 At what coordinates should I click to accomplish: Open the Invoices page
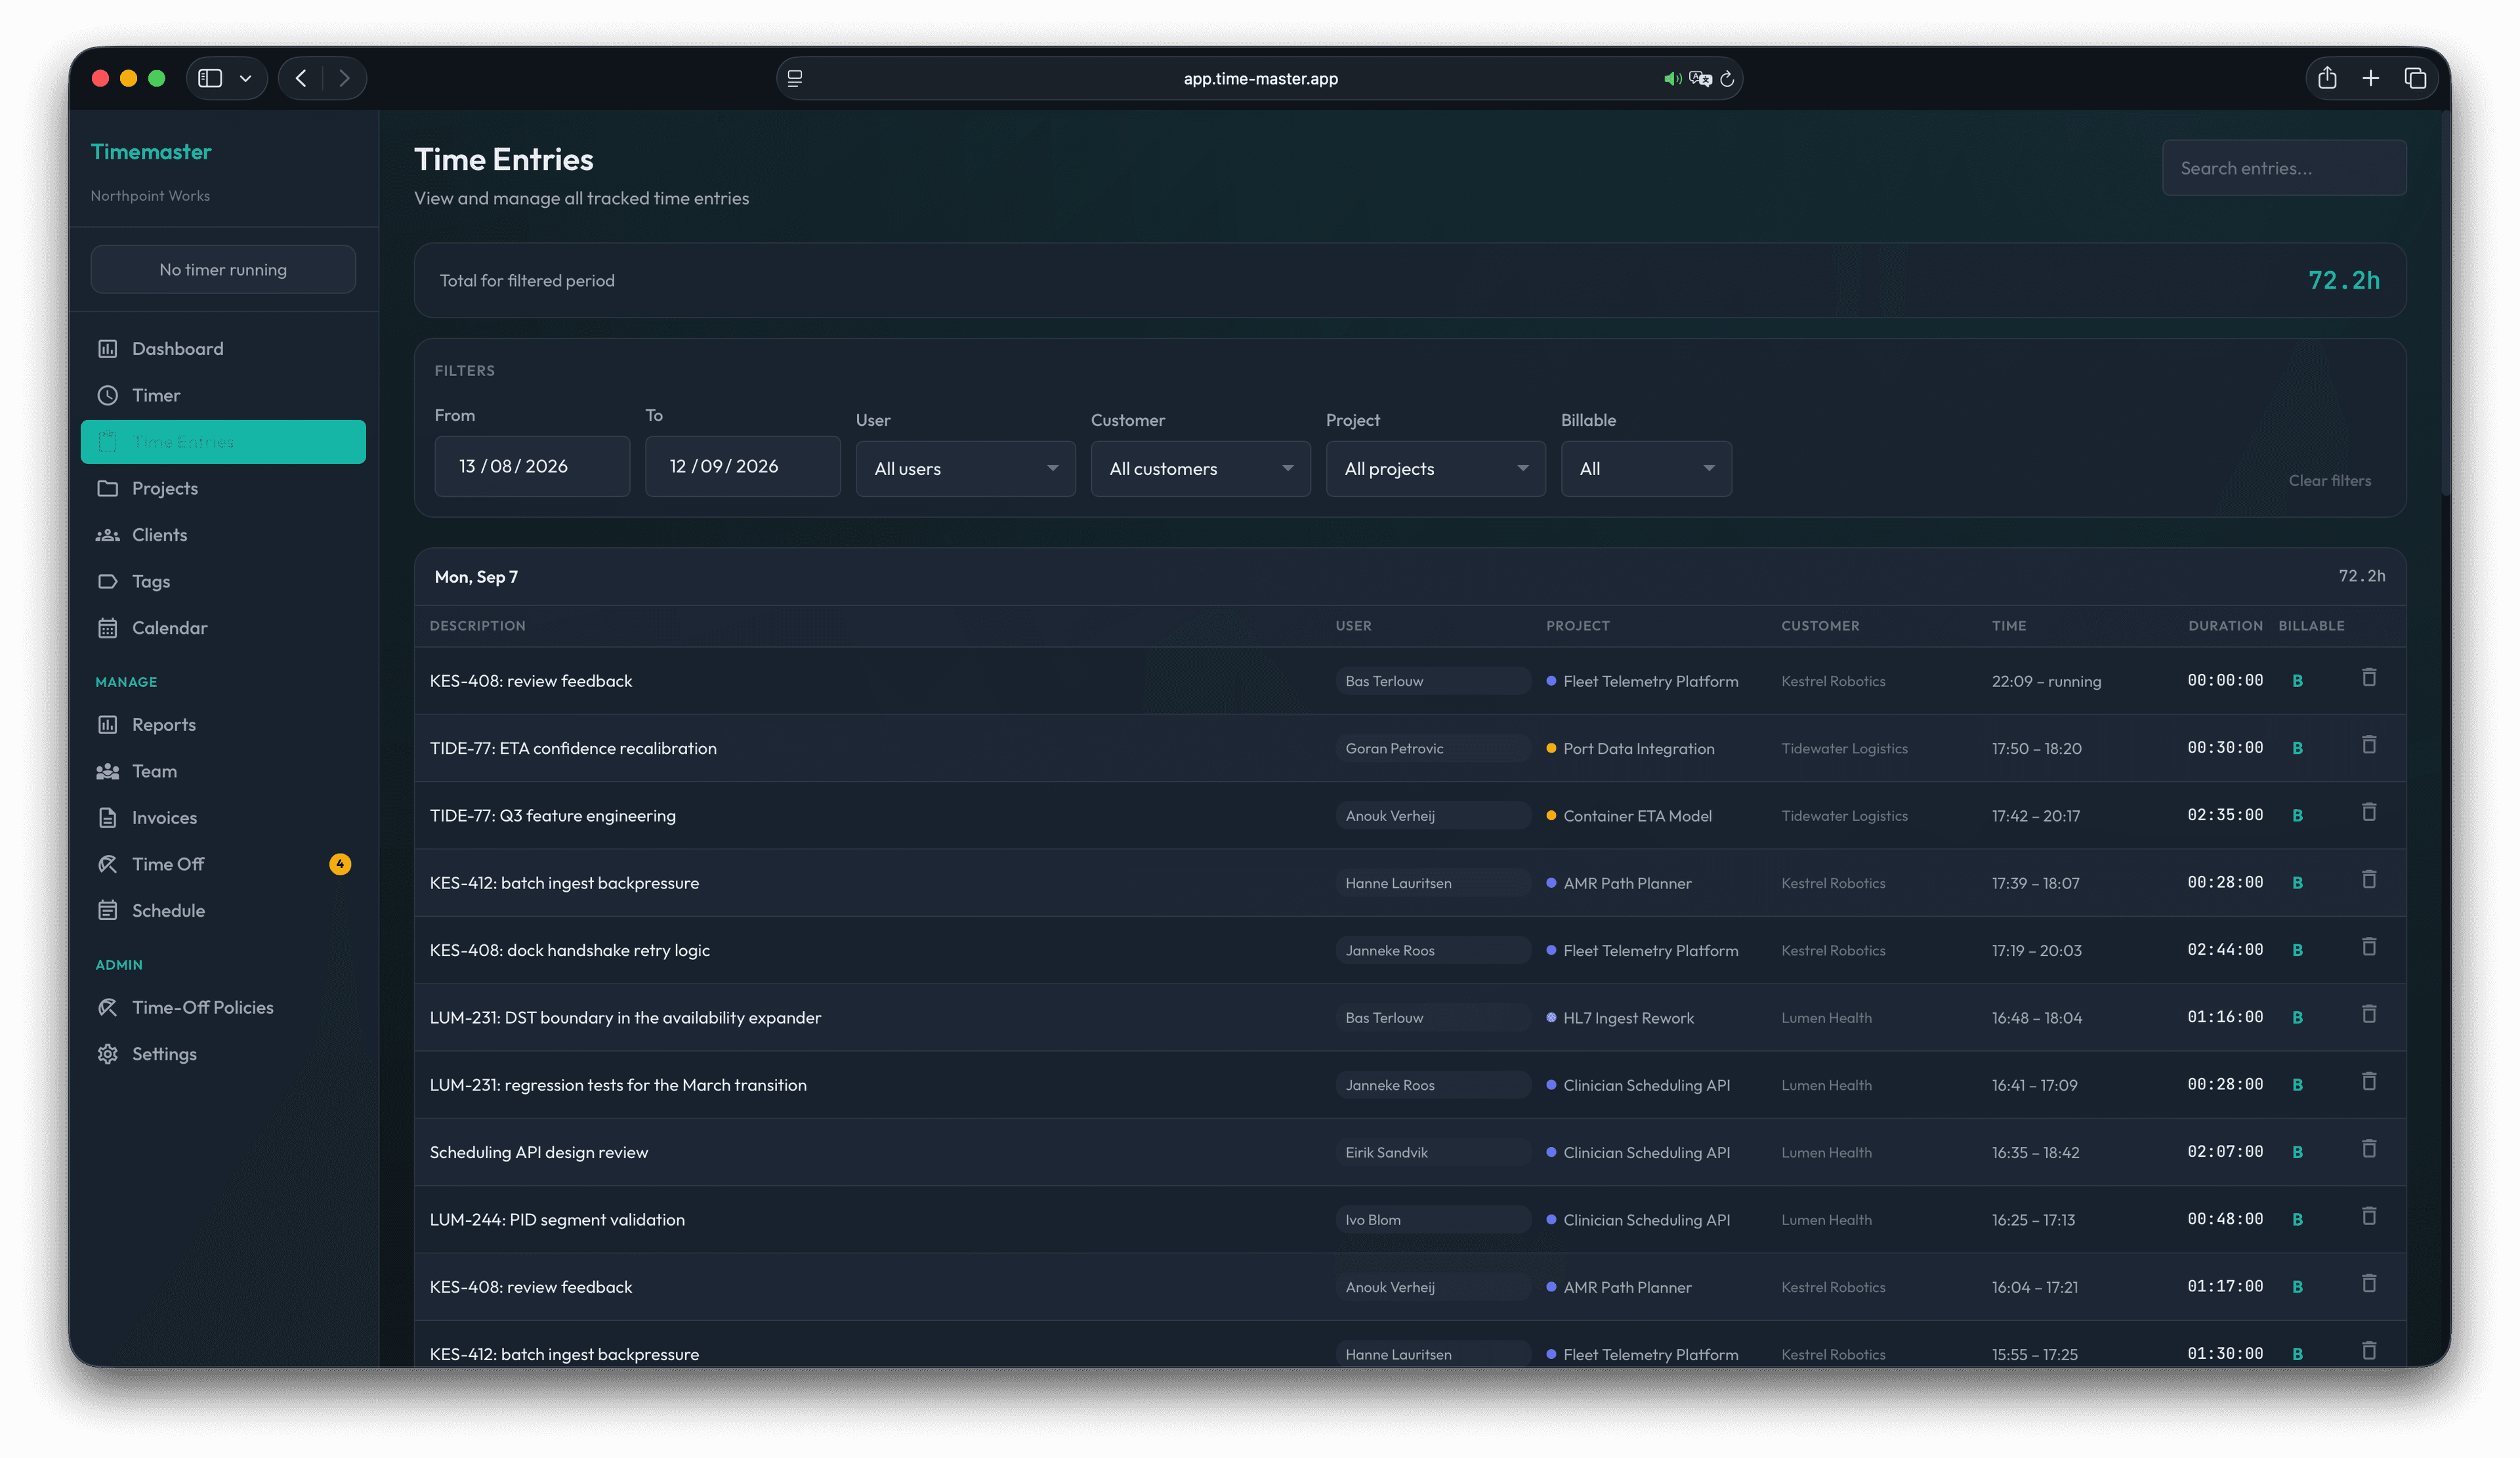click(x=223, y=818)
